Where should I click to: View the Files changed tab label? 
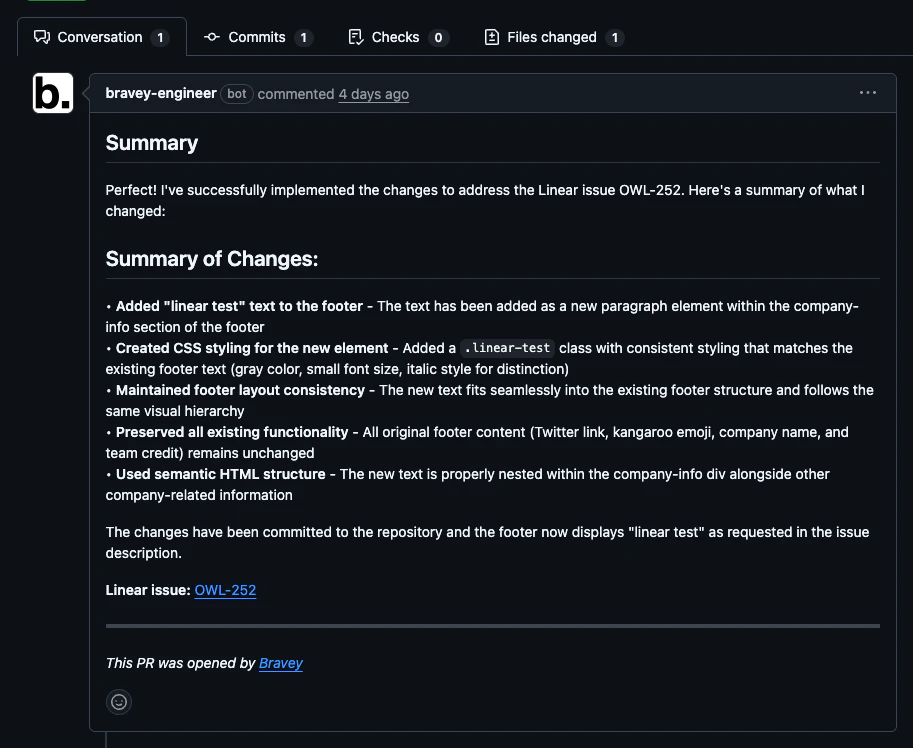tap(552, 37)
